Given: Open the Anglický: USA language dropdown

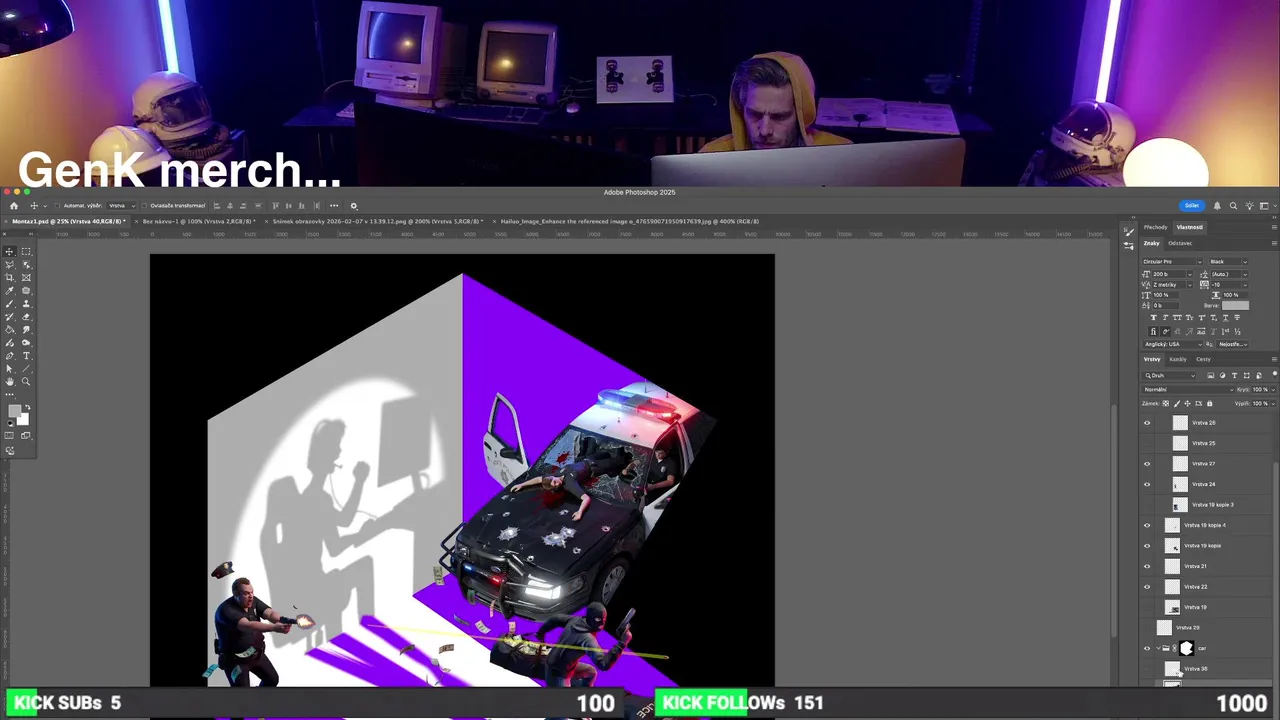Looking at the screenshot, I should pos(1173,344).
